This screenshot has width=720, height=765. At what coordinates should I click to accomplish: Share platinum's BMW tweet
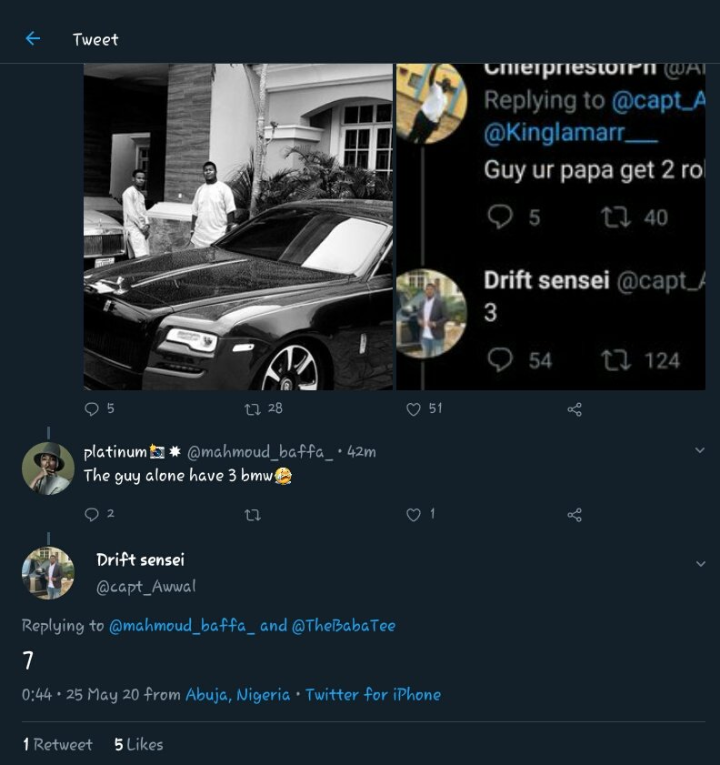[x=574, y=514]
